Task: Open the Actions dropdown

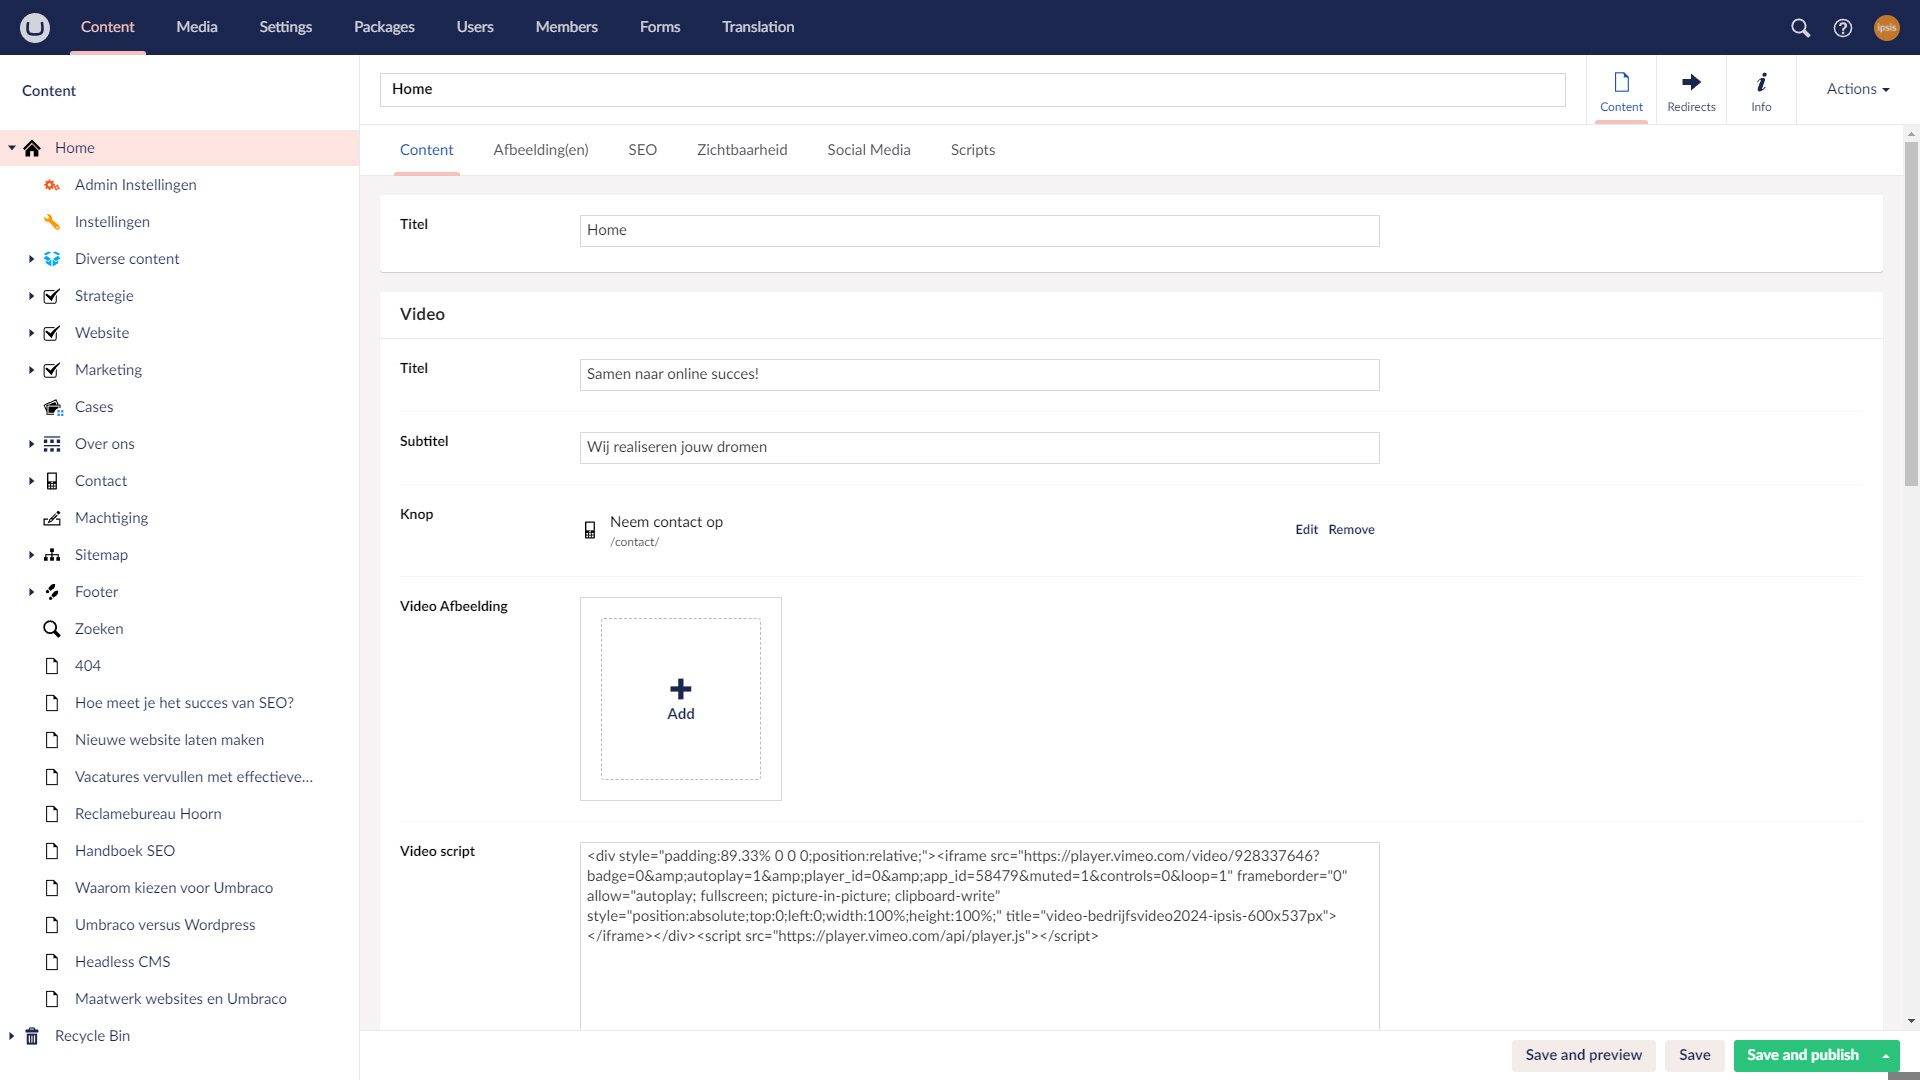Action: (x=1857, y=89)
